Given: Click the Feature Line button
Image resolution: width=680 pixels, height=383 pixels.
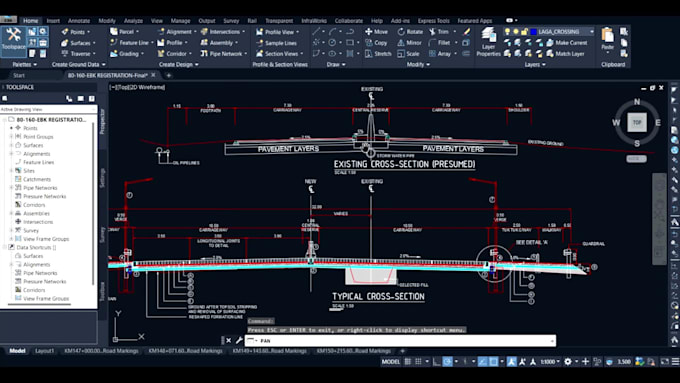Looking at the screenshot, I should click(131, 43).
